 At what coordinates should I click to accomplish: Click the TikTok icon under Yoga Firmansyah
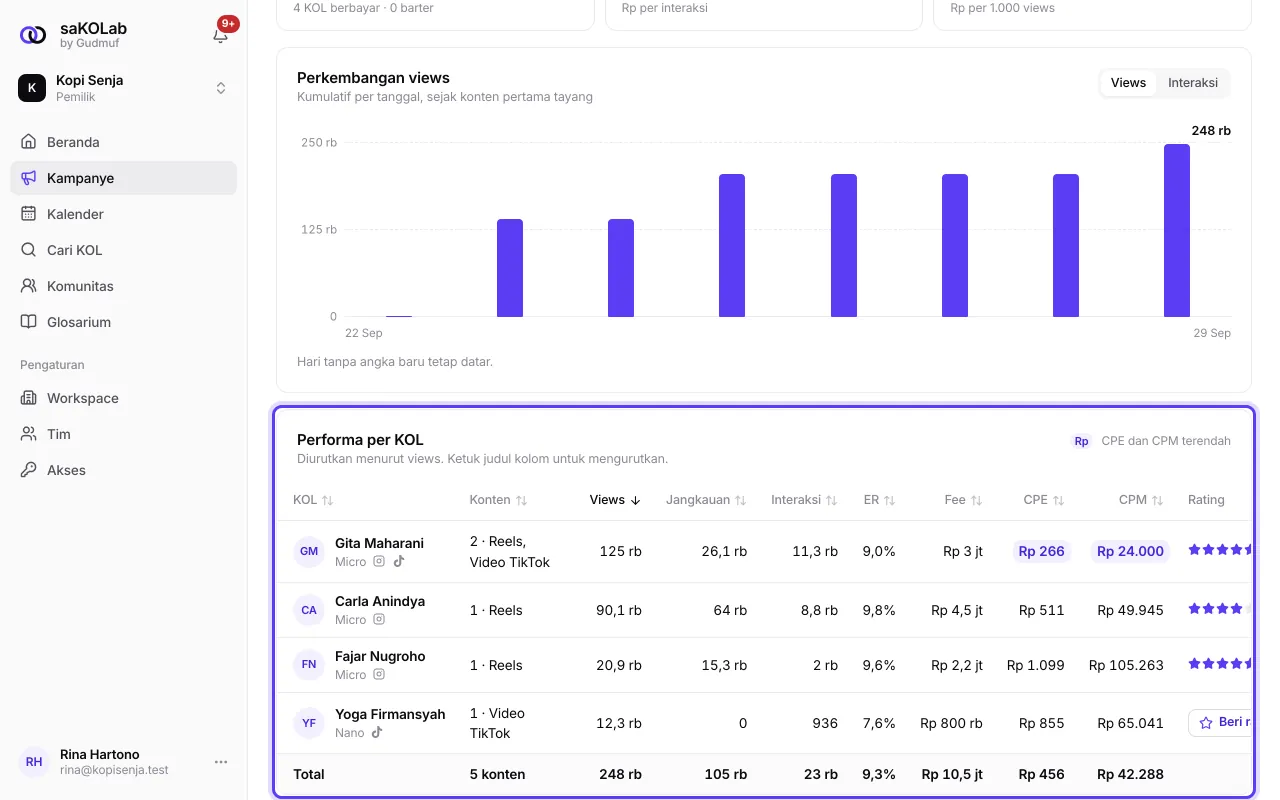point(377,733)
